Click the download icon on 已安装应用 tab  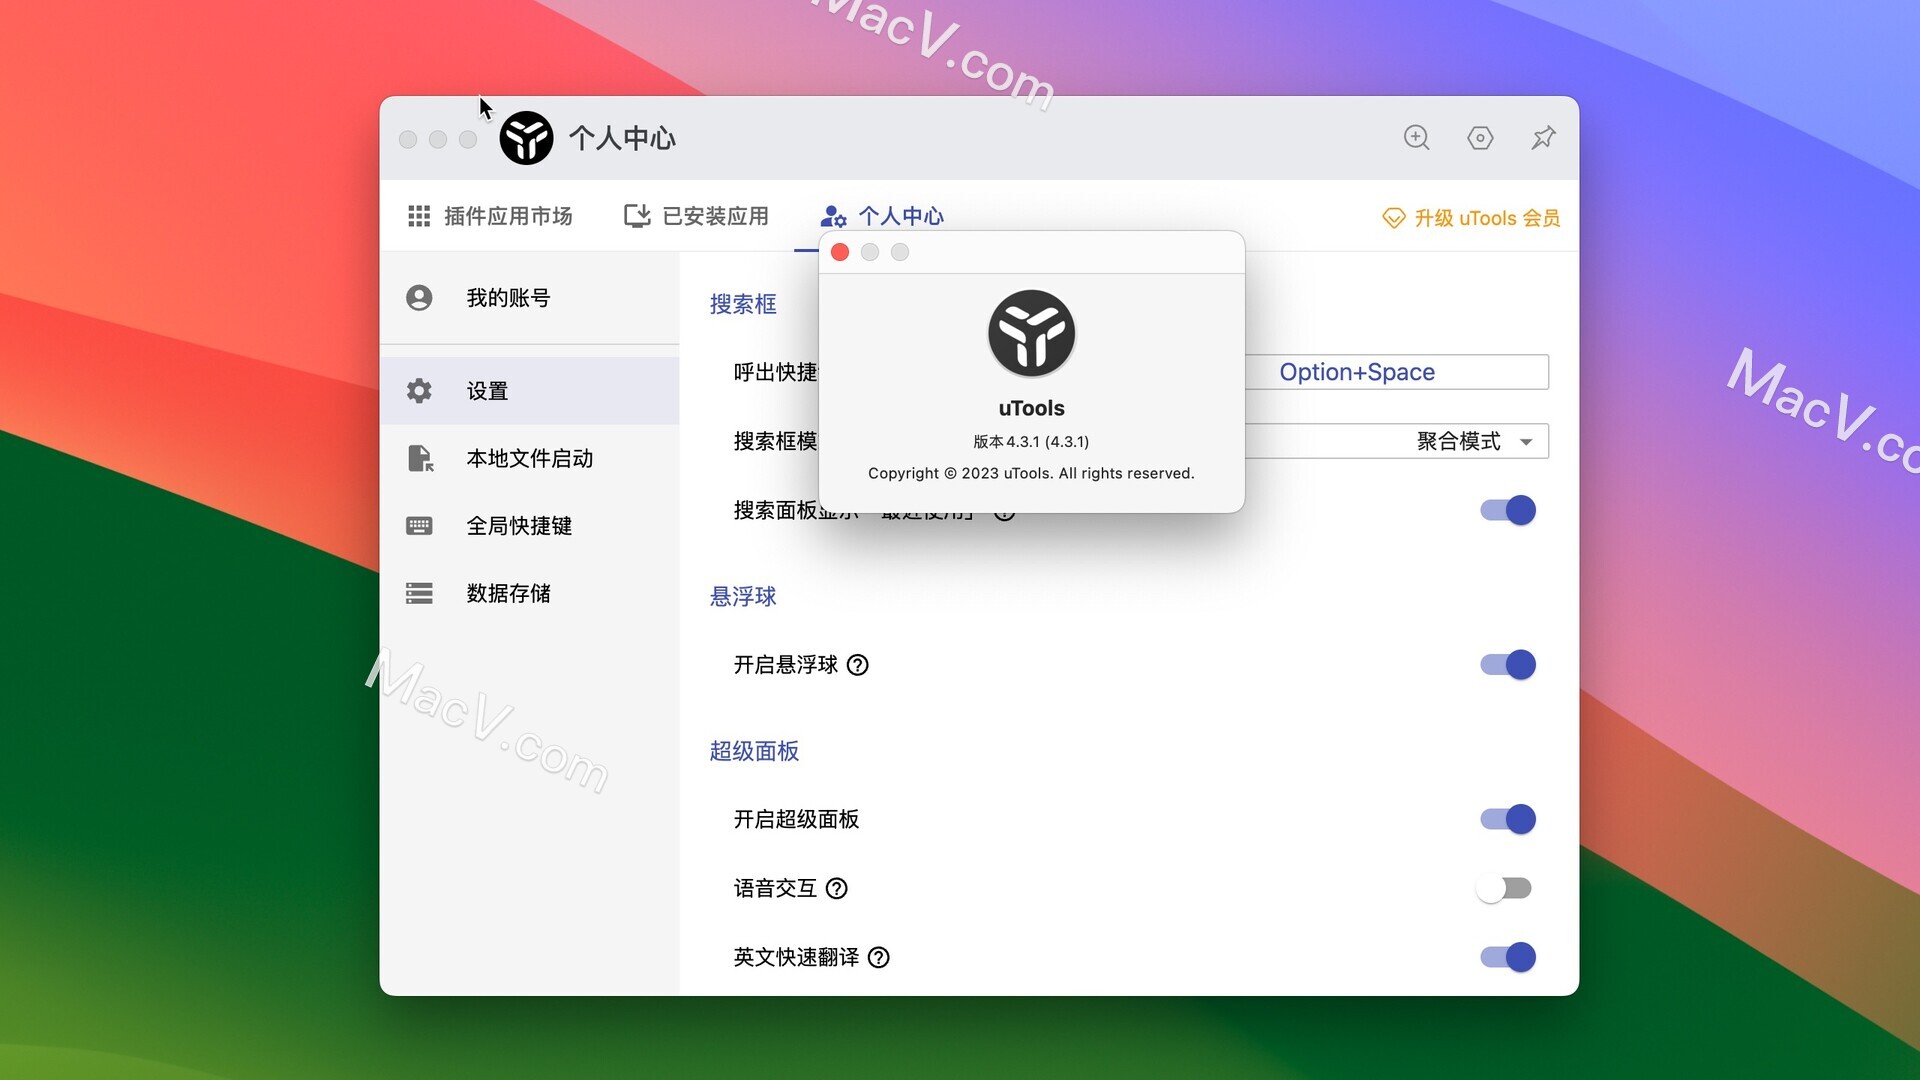(637, 216)
